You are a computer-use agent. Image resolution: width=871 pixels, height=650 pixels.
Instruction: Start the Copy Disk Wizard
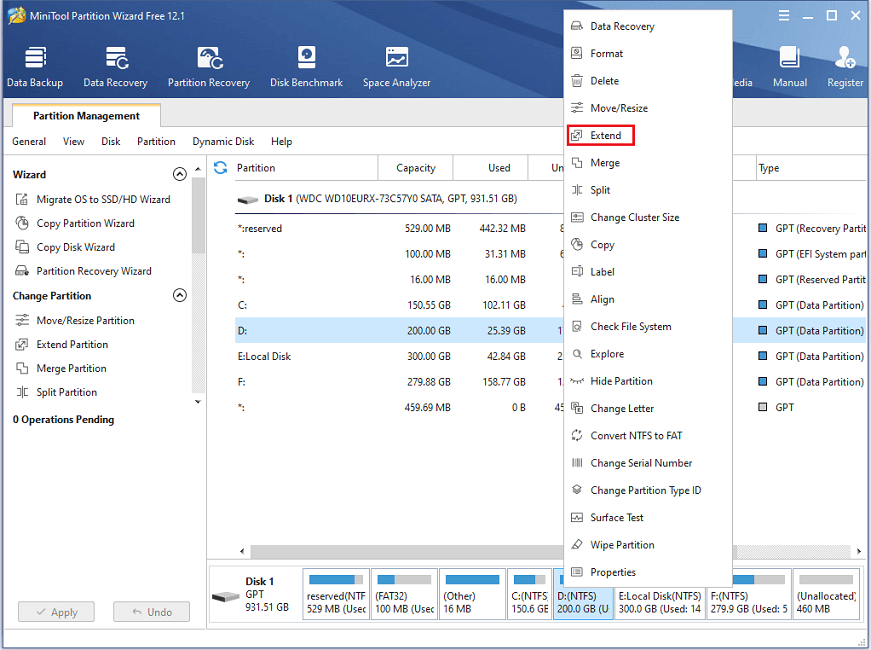pyautogui.click(x=66, y=247)
